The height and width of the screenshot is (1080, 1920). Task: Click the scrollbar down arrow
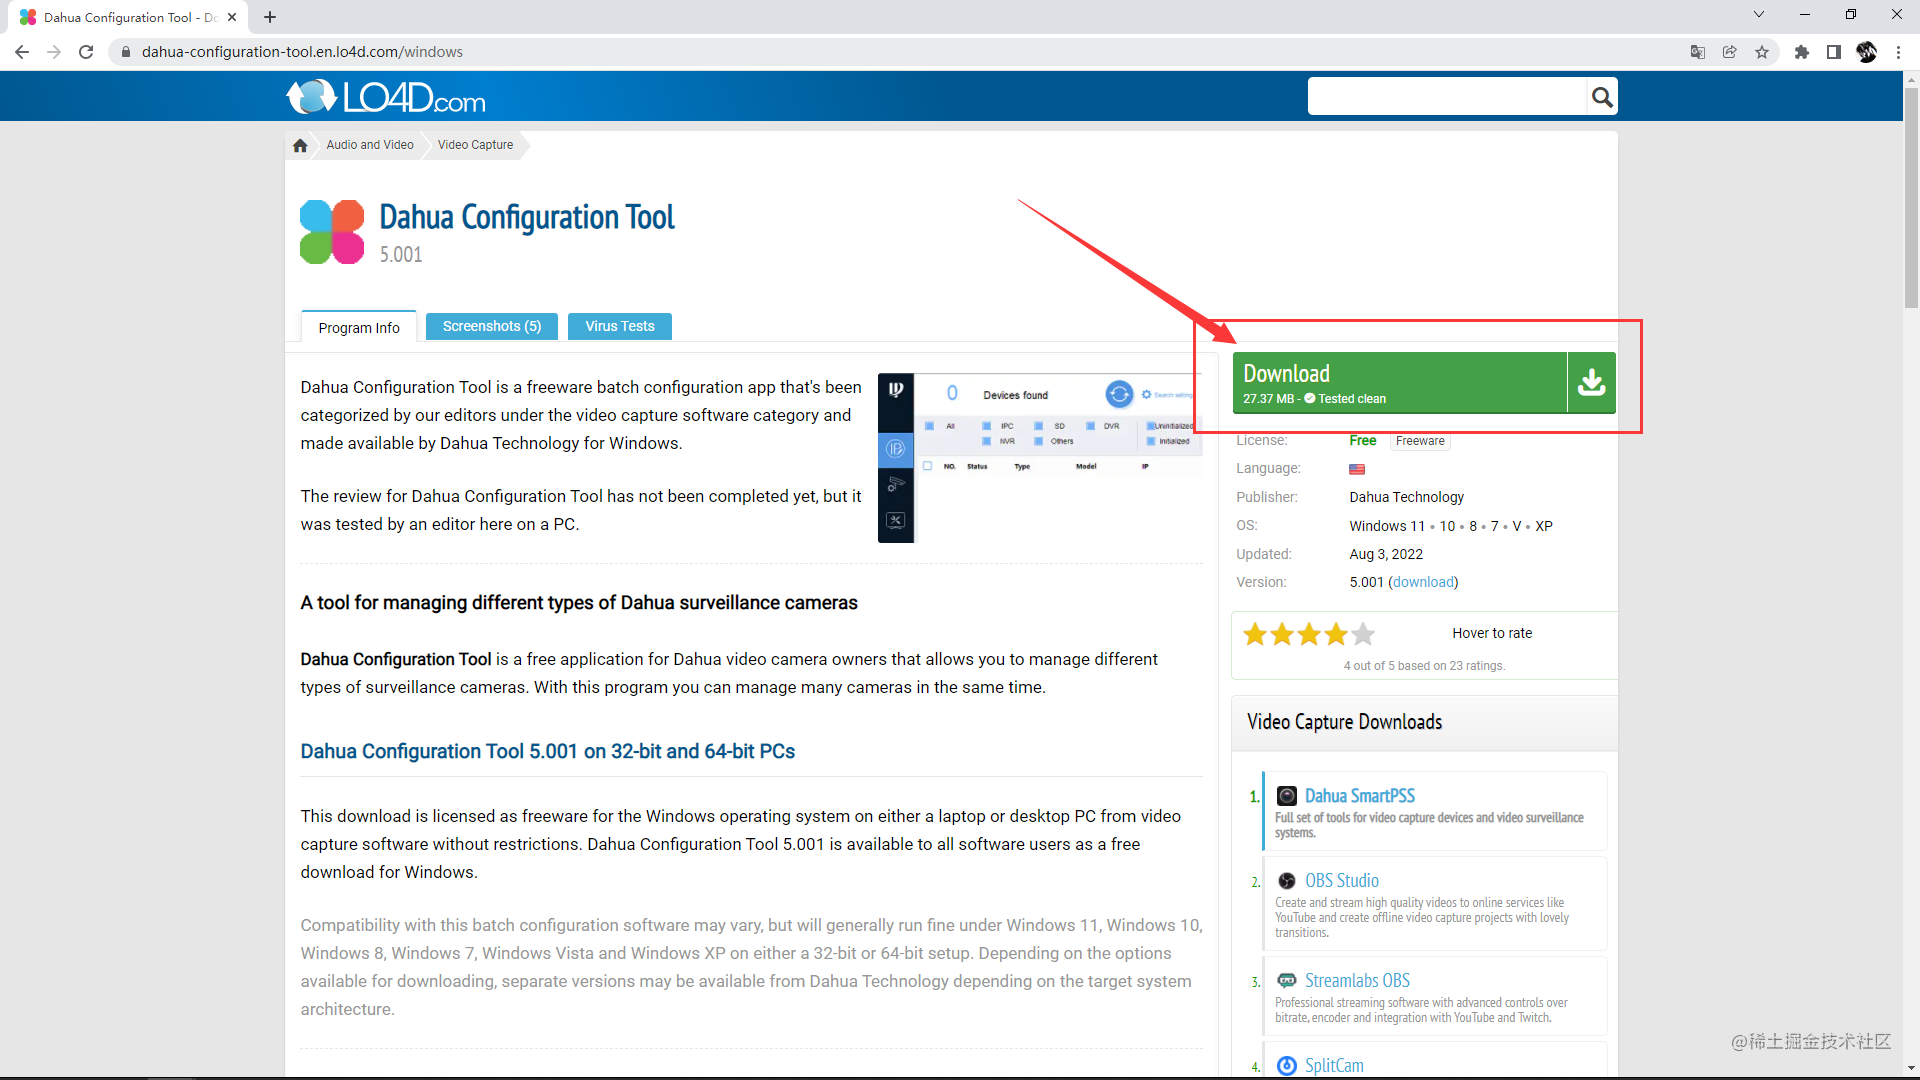[1911, 1068]
